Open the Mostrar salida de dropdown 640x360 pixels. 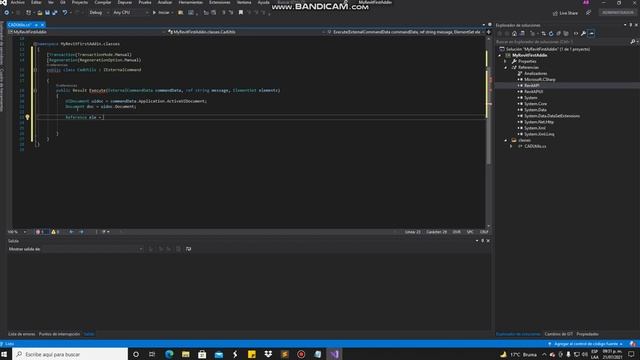coord(92,249)
